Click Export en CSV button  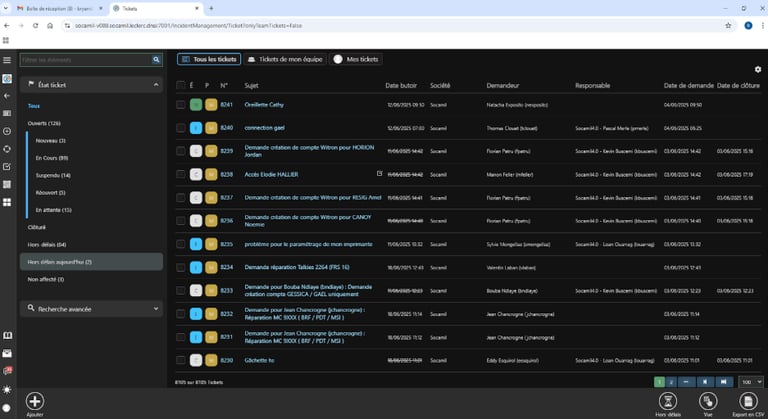748,404
